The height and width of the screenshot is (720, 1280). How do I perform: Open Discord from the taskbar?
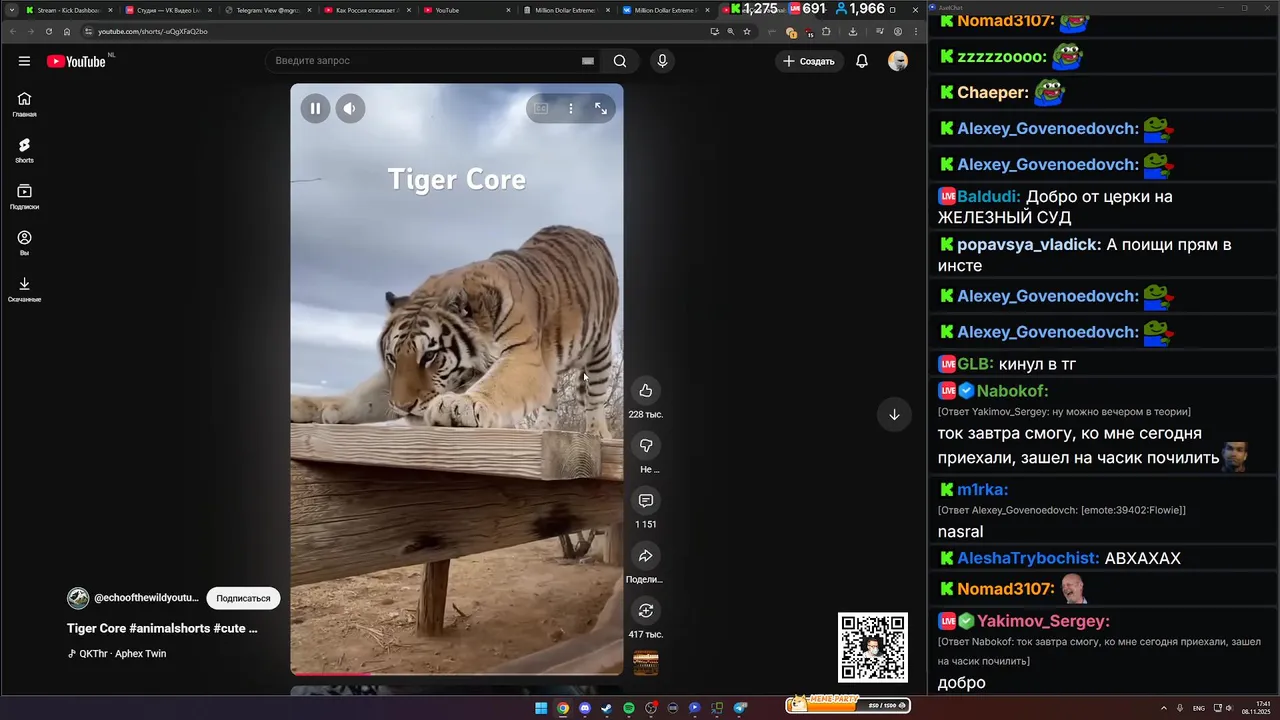point(585,708)
